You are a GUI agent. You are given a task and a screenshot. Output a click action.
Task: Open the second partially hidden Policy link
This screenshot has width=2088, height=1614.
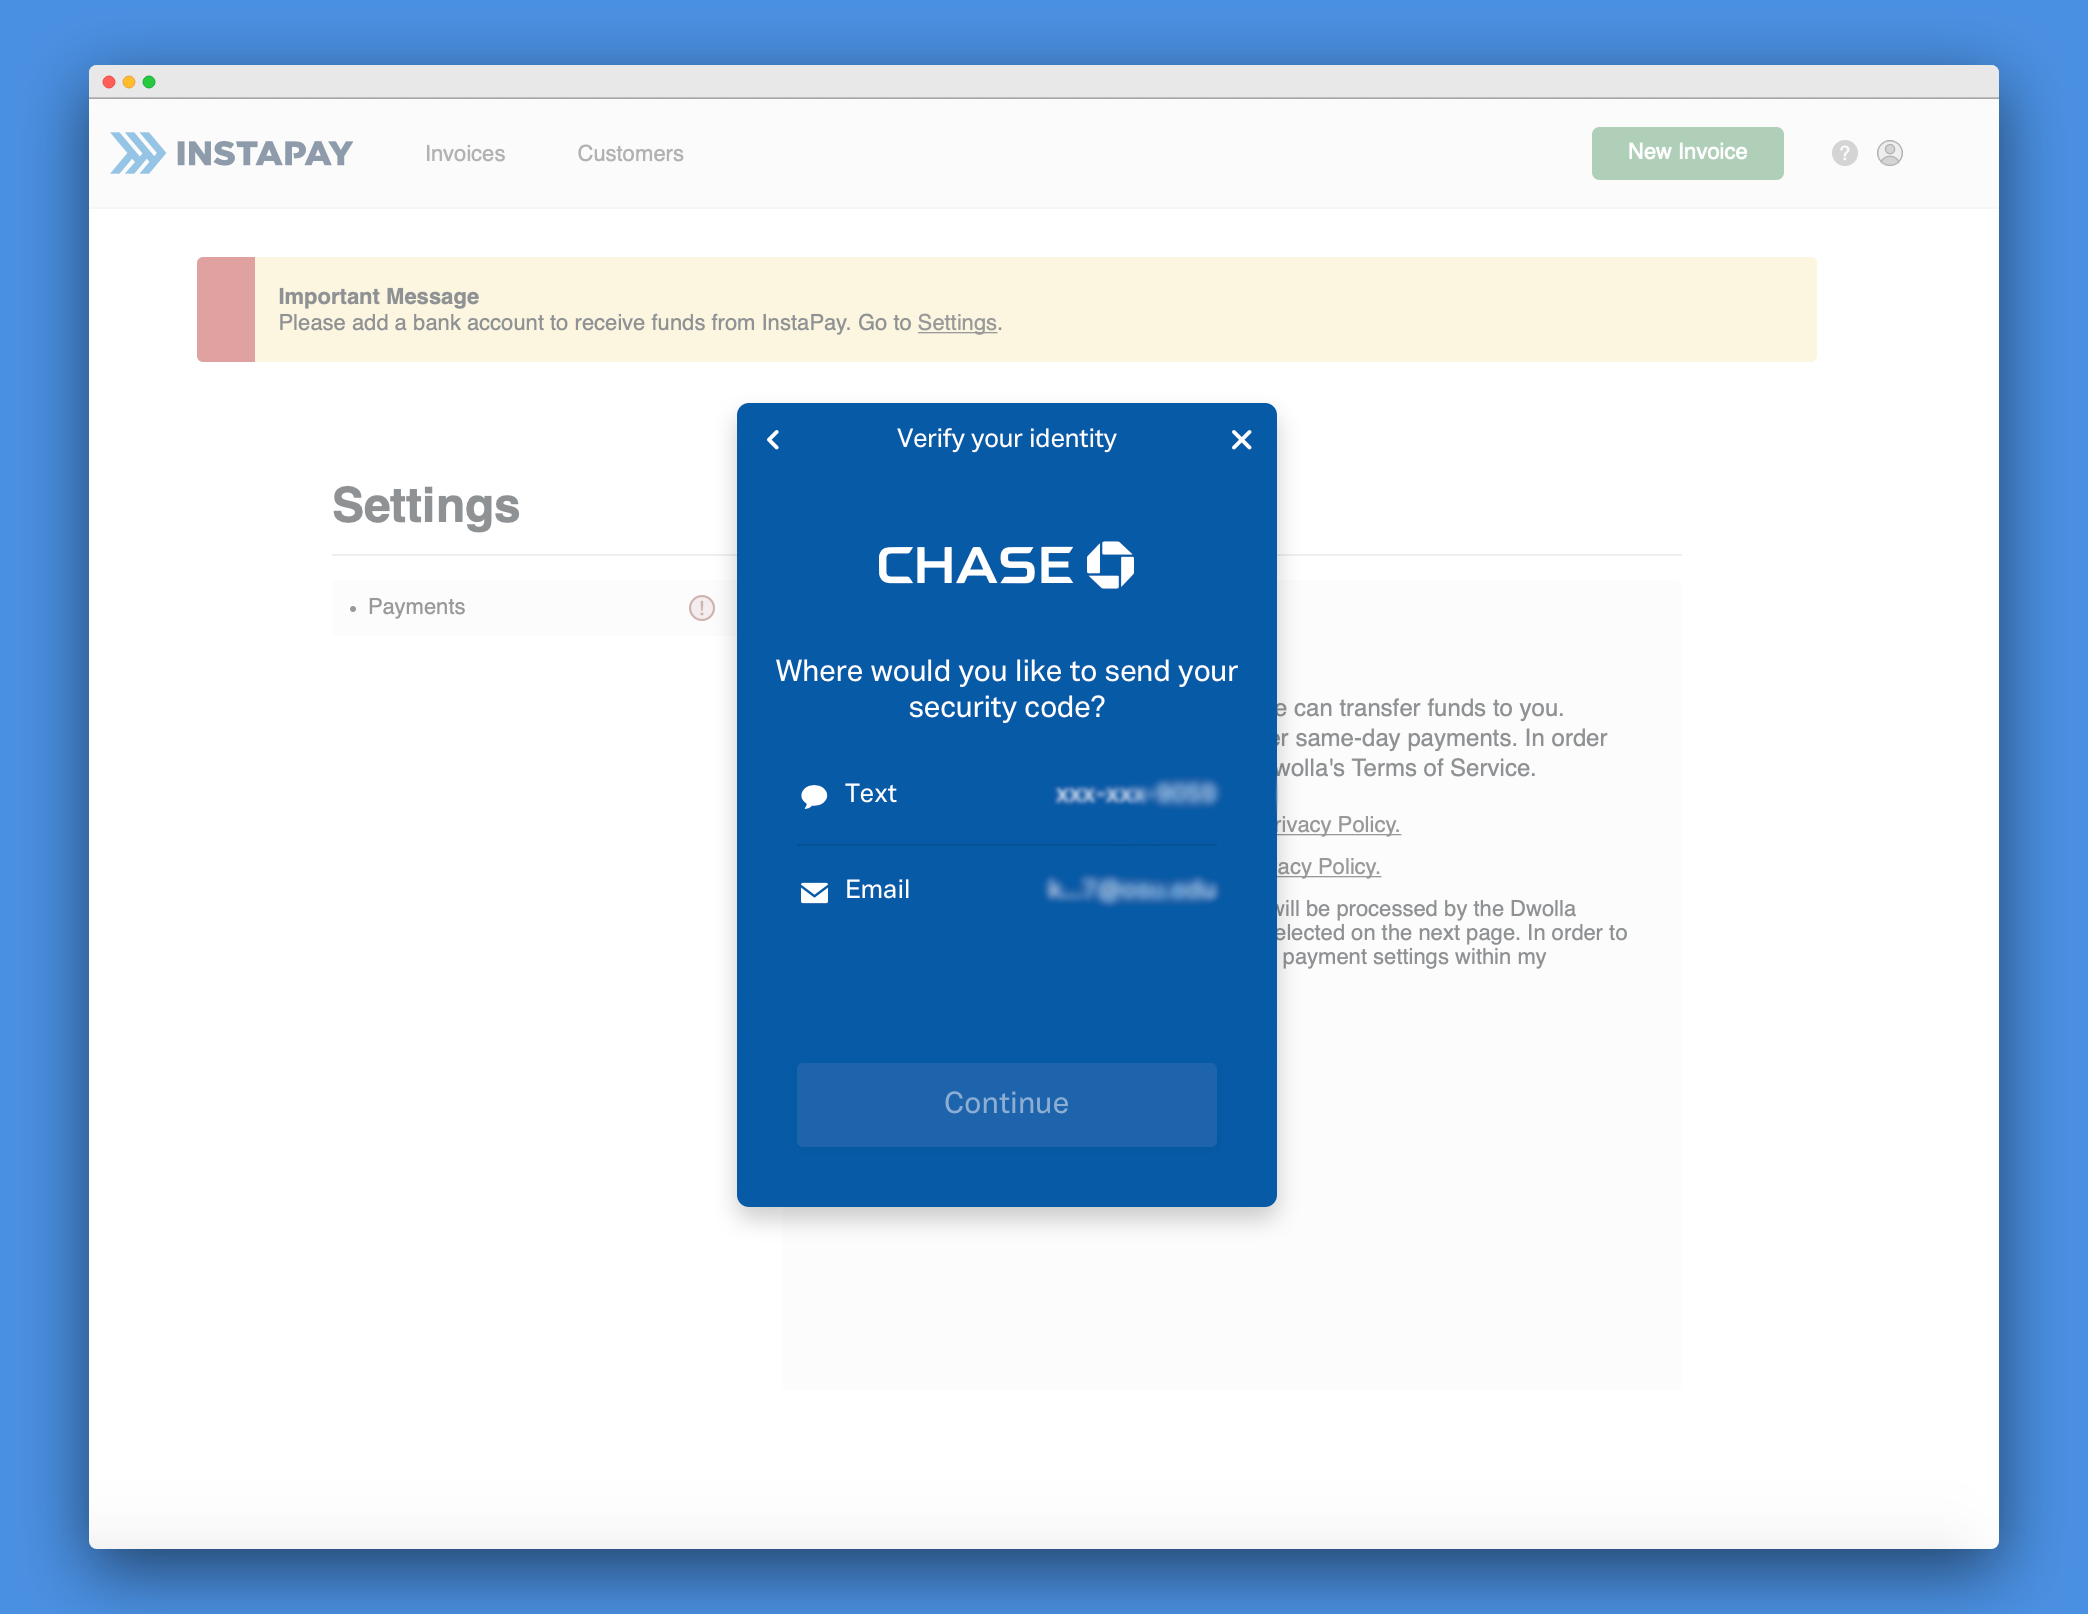[x=1328, y=867]
